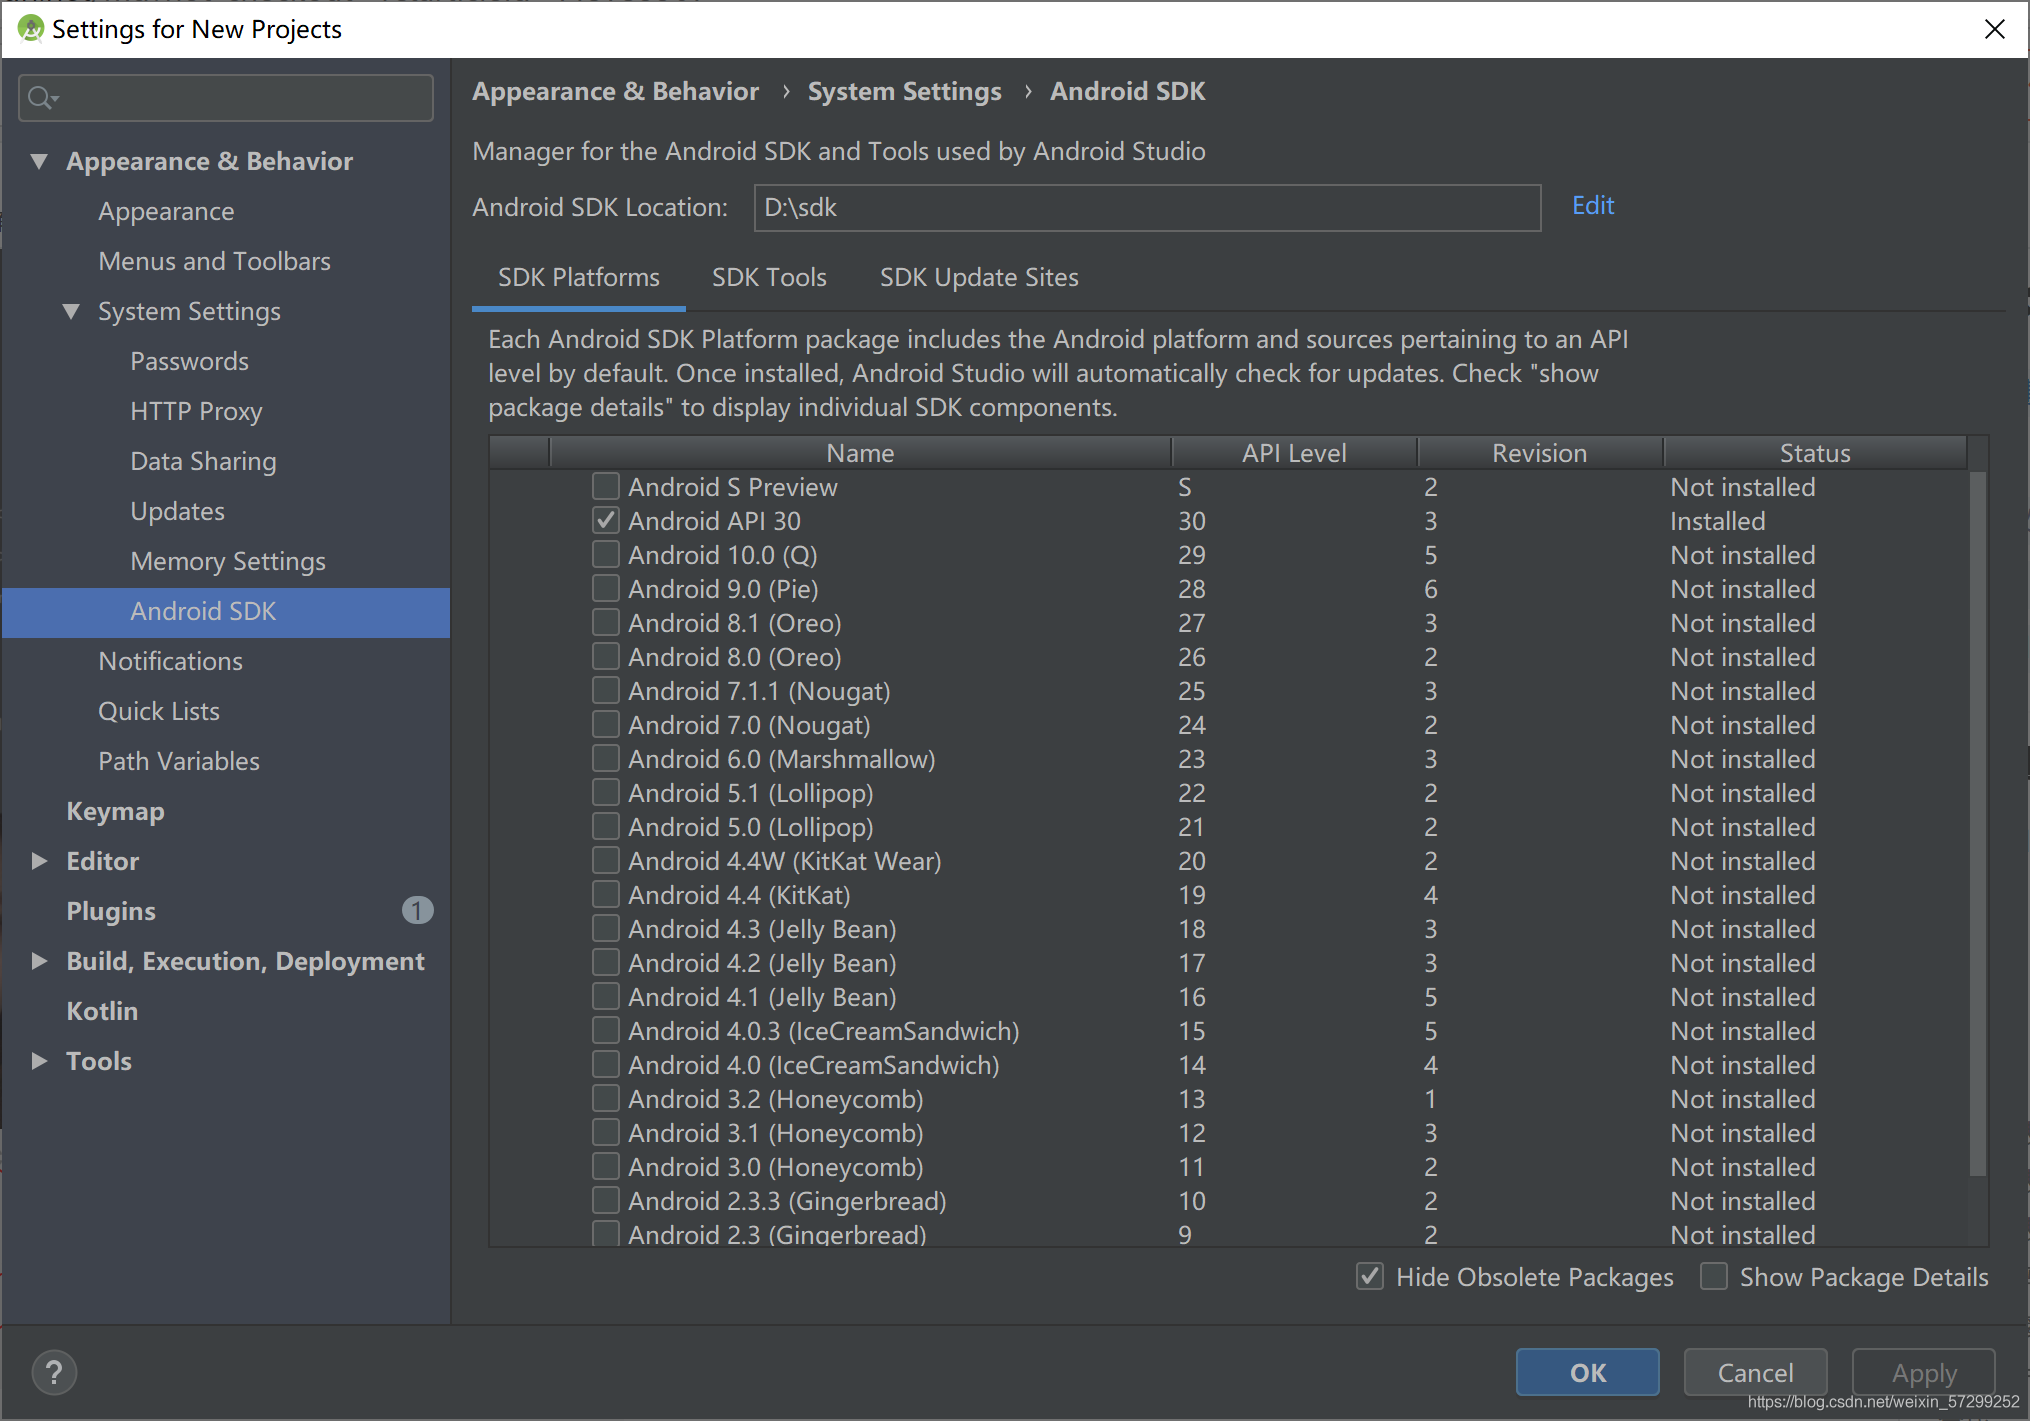Sort the table by Status column header

pos(1815,453)
